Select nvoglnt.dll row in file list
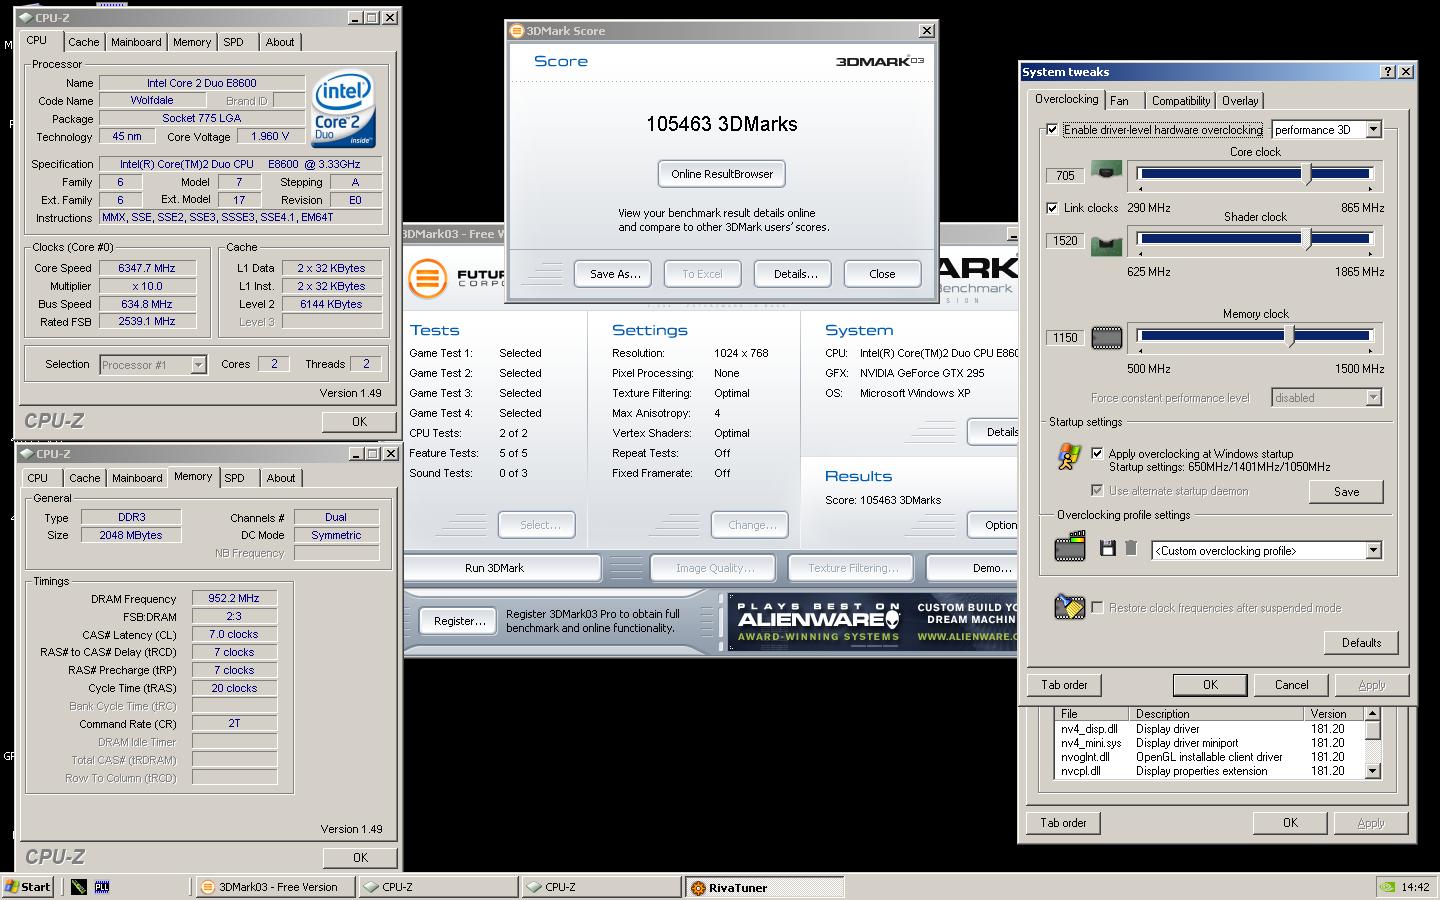 click(x=1209, y=757)
